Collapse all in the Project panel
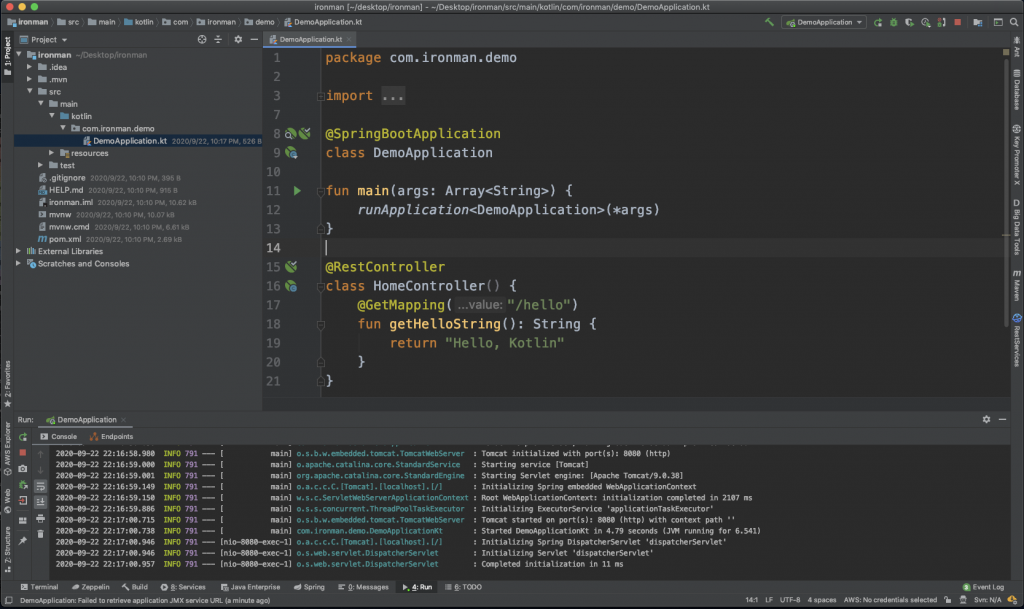 [218, 40]
